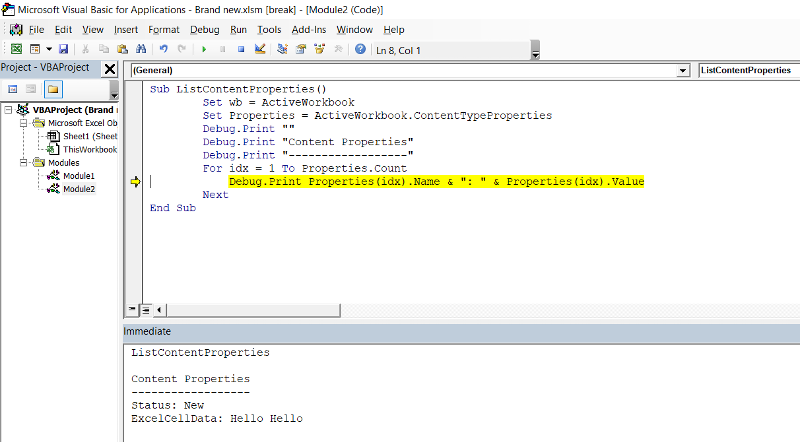Click the highlighted Debug.Print Properties line
The image size is (800, 442).
pyautogui.click(x=436, y=181)
